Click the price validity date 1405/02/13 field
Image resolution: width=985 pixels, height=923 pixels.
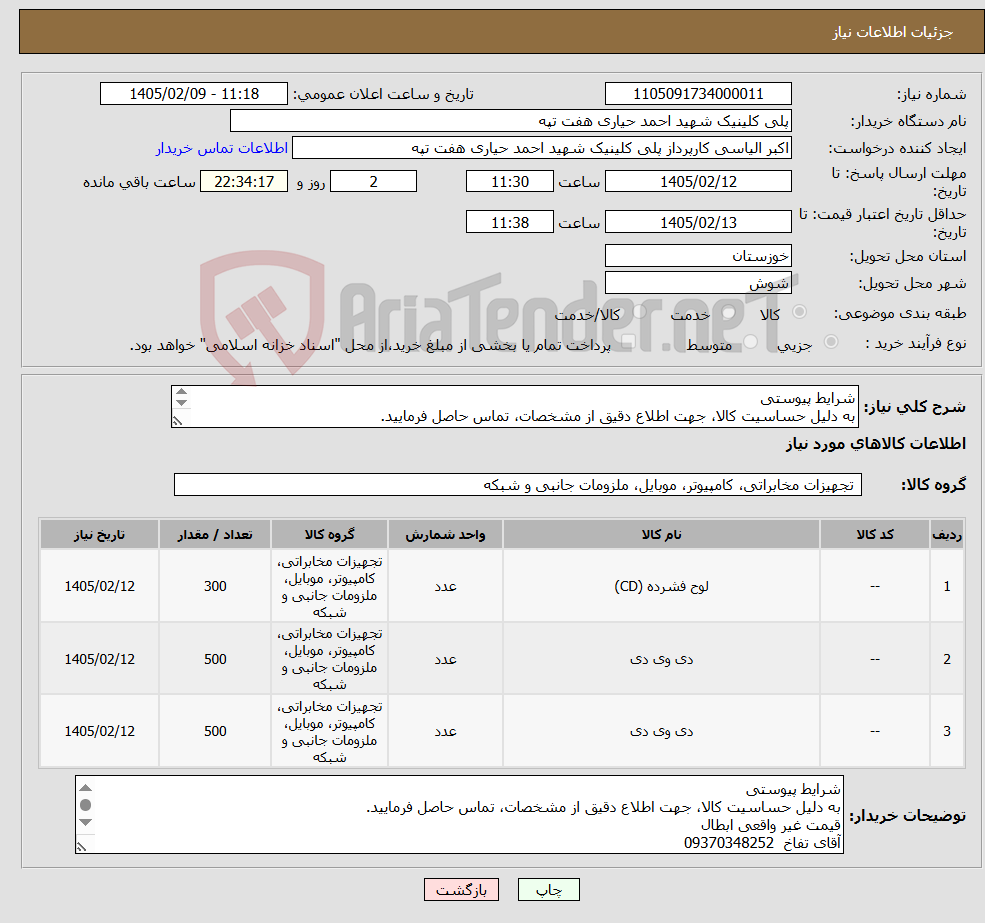pyautogui.click(x=698, y=222)
